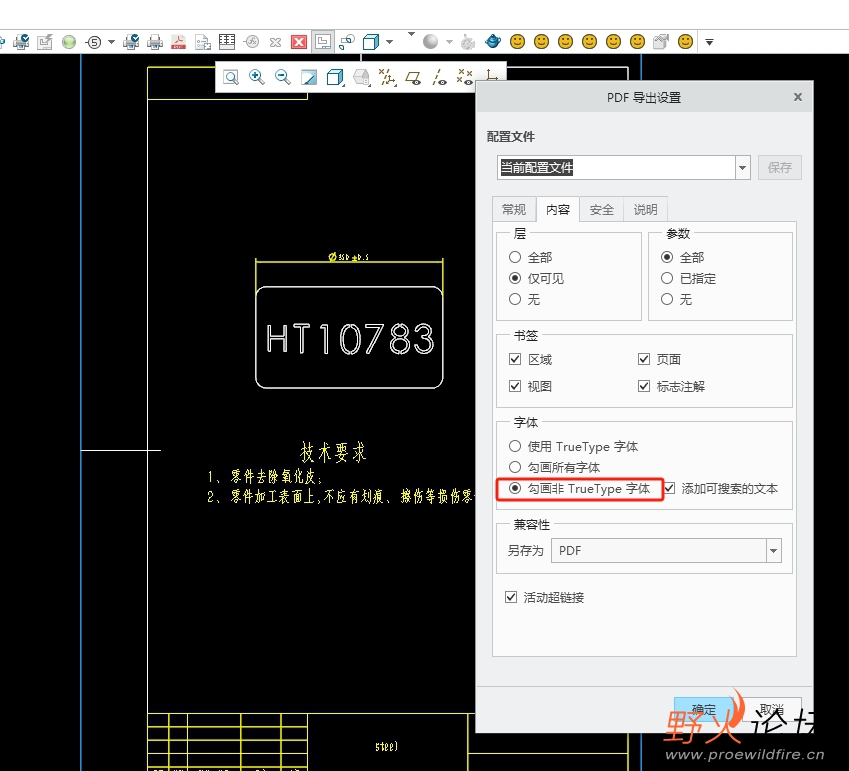Click the overlapping shapes toolbar icon
The image size is (849, 771).
pyautogui.click(x=347, y=42)
